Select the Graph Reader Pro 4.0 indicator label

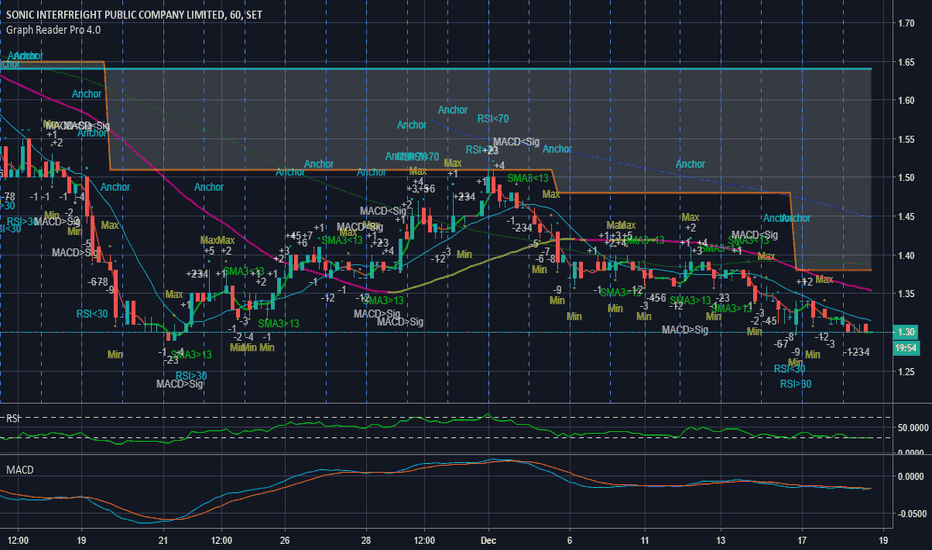53,30
